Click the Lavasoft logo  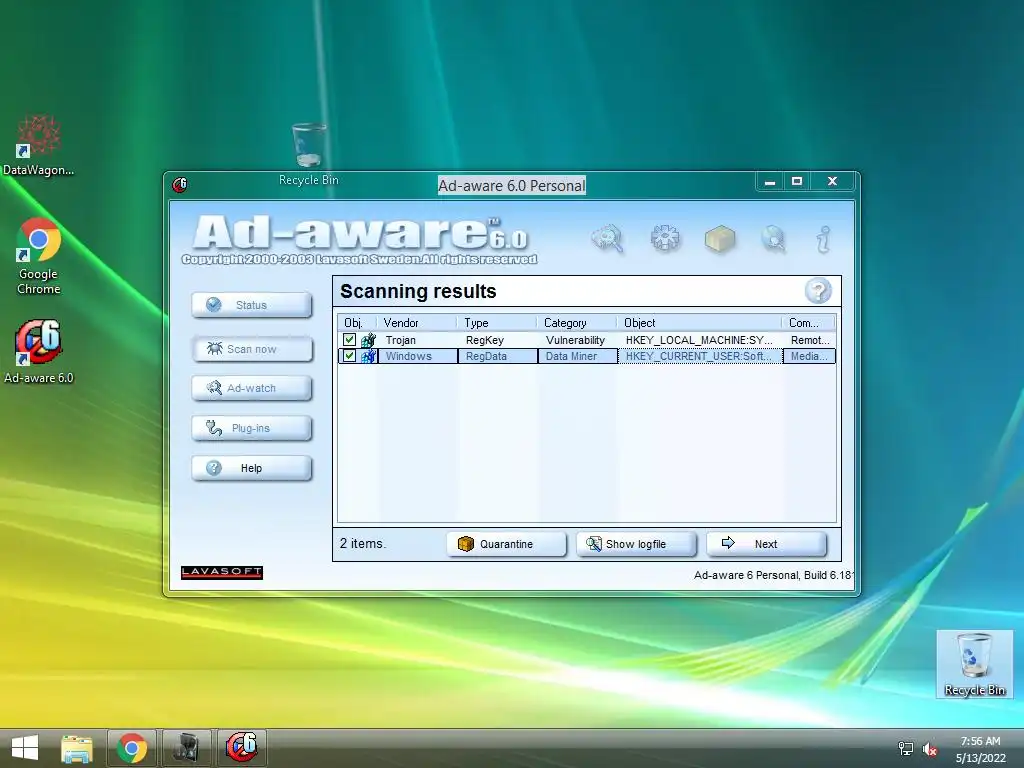click(x=222, y=572)
